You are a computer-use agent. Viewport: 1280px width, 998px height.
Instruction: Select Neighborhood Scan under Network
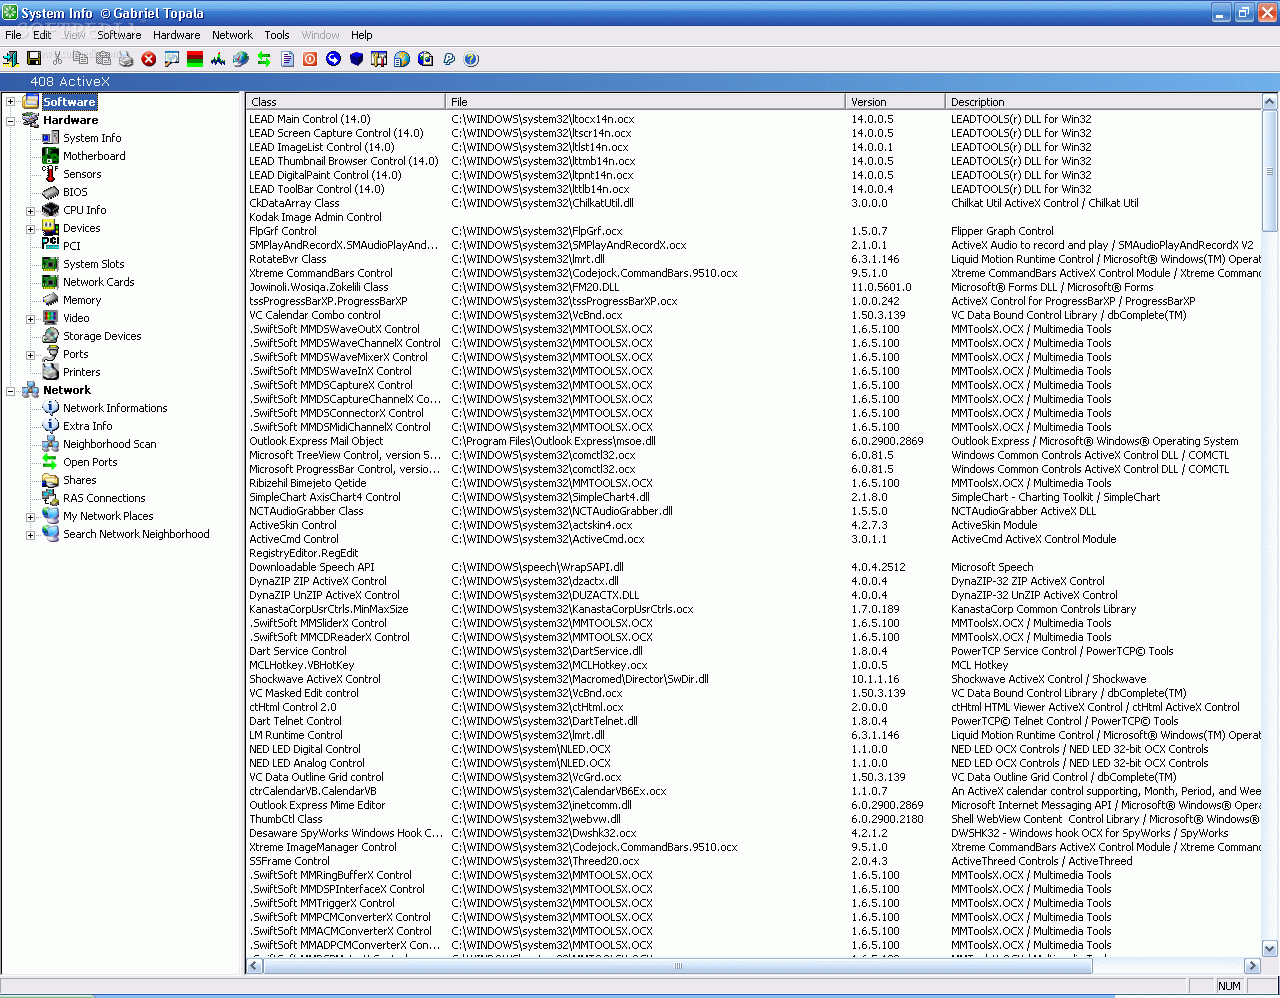(110, 444)
